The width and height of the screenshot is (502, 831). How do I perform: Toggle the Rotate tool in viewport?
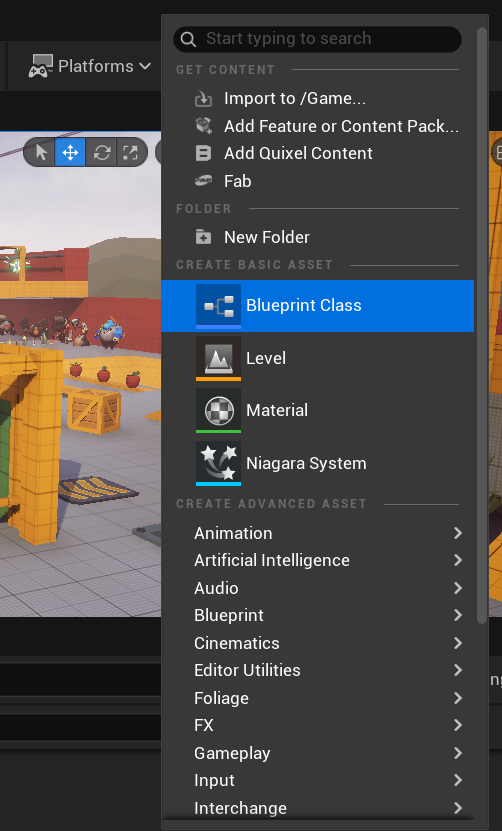click(x=101, y=153)
